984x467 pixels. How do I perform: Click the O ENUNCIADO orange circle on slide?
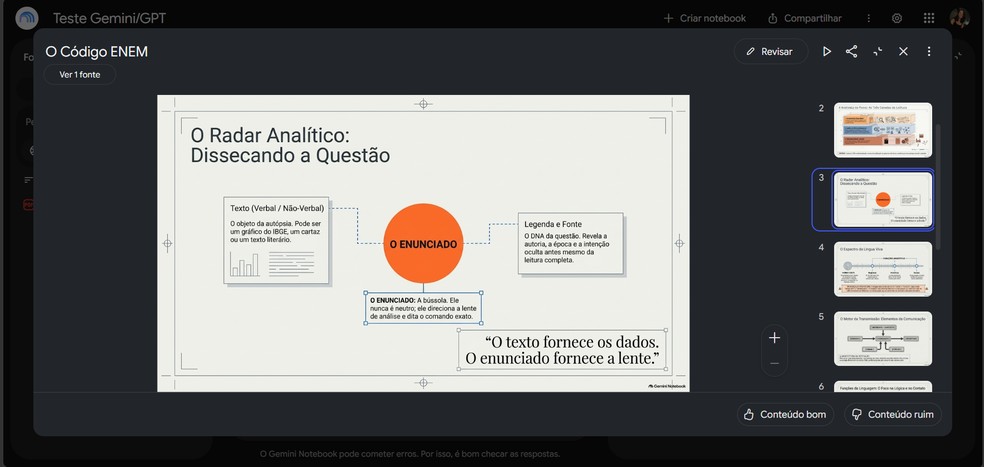(x=423, y=244)
